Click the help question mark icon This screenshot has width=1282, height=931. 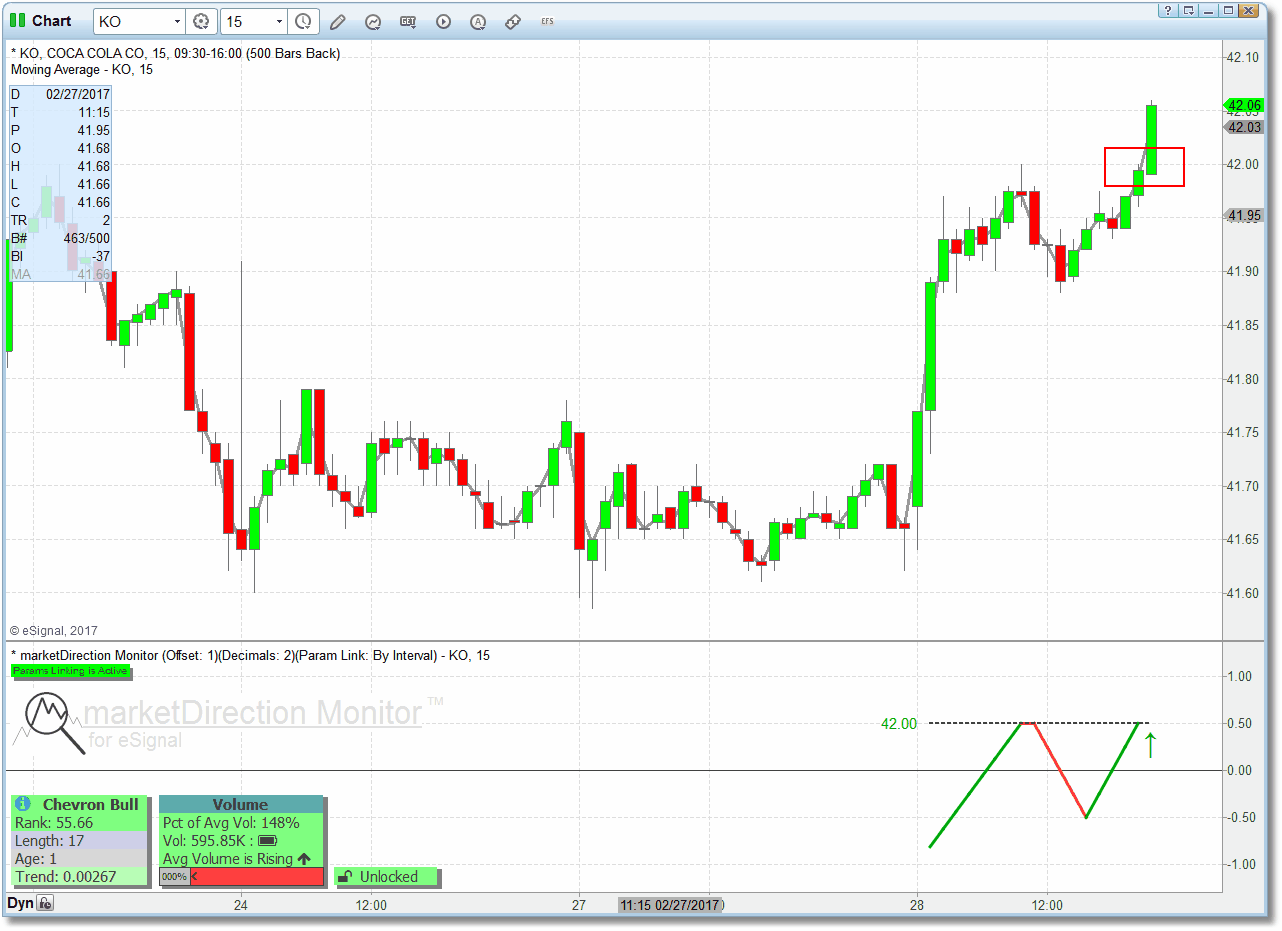click(1167, 10)
